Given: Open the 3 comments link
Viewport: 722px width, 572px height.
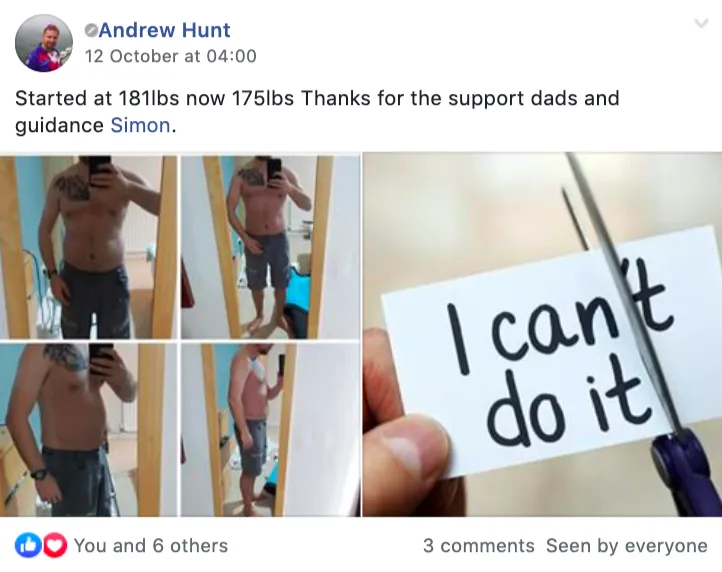Looking at the screenshot, I should point(479,546).
